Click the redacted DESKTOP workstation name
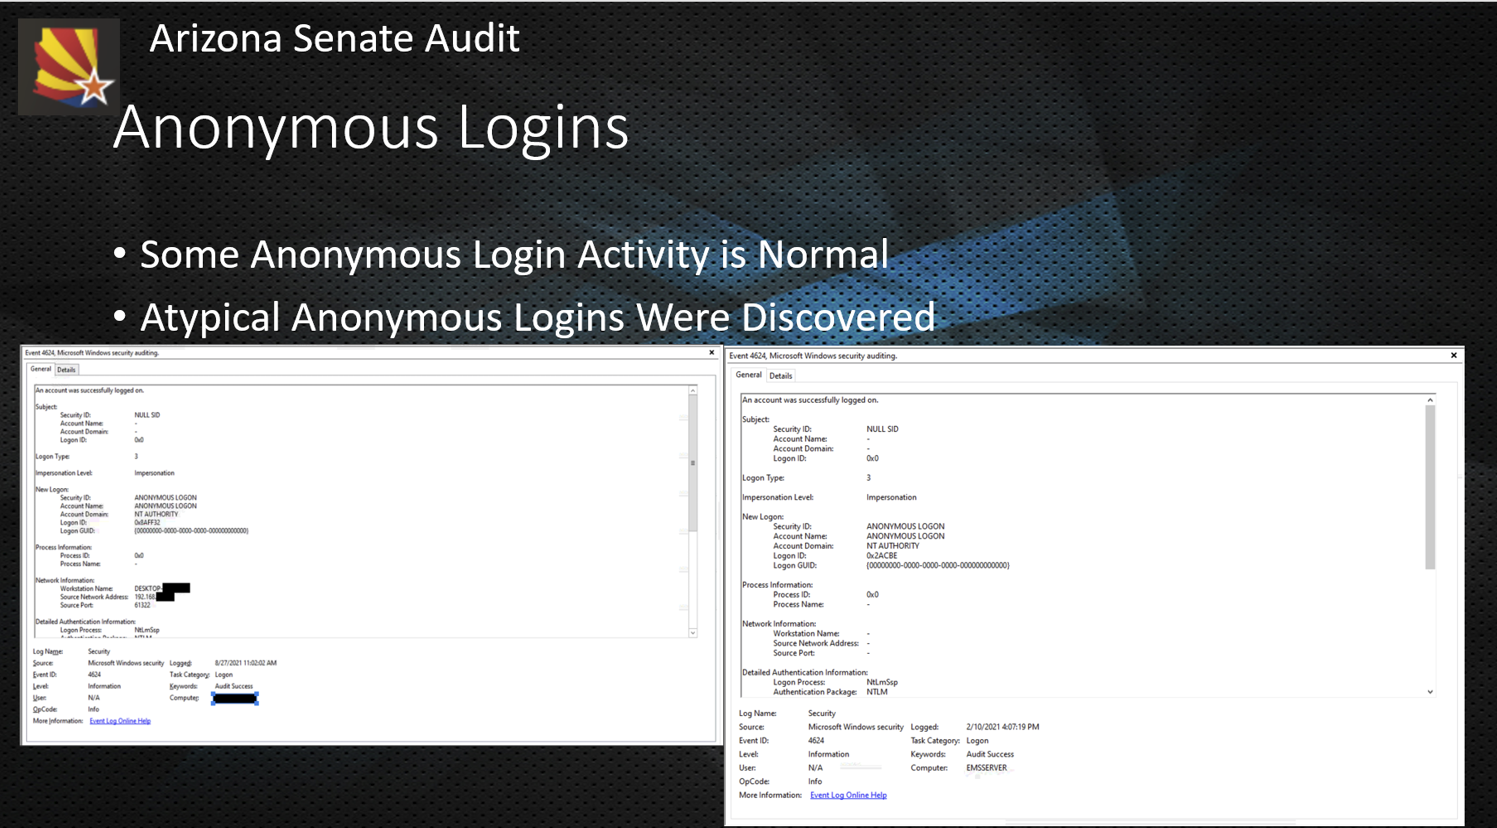This screenshot has height=828, width=1497. [175, 588]
